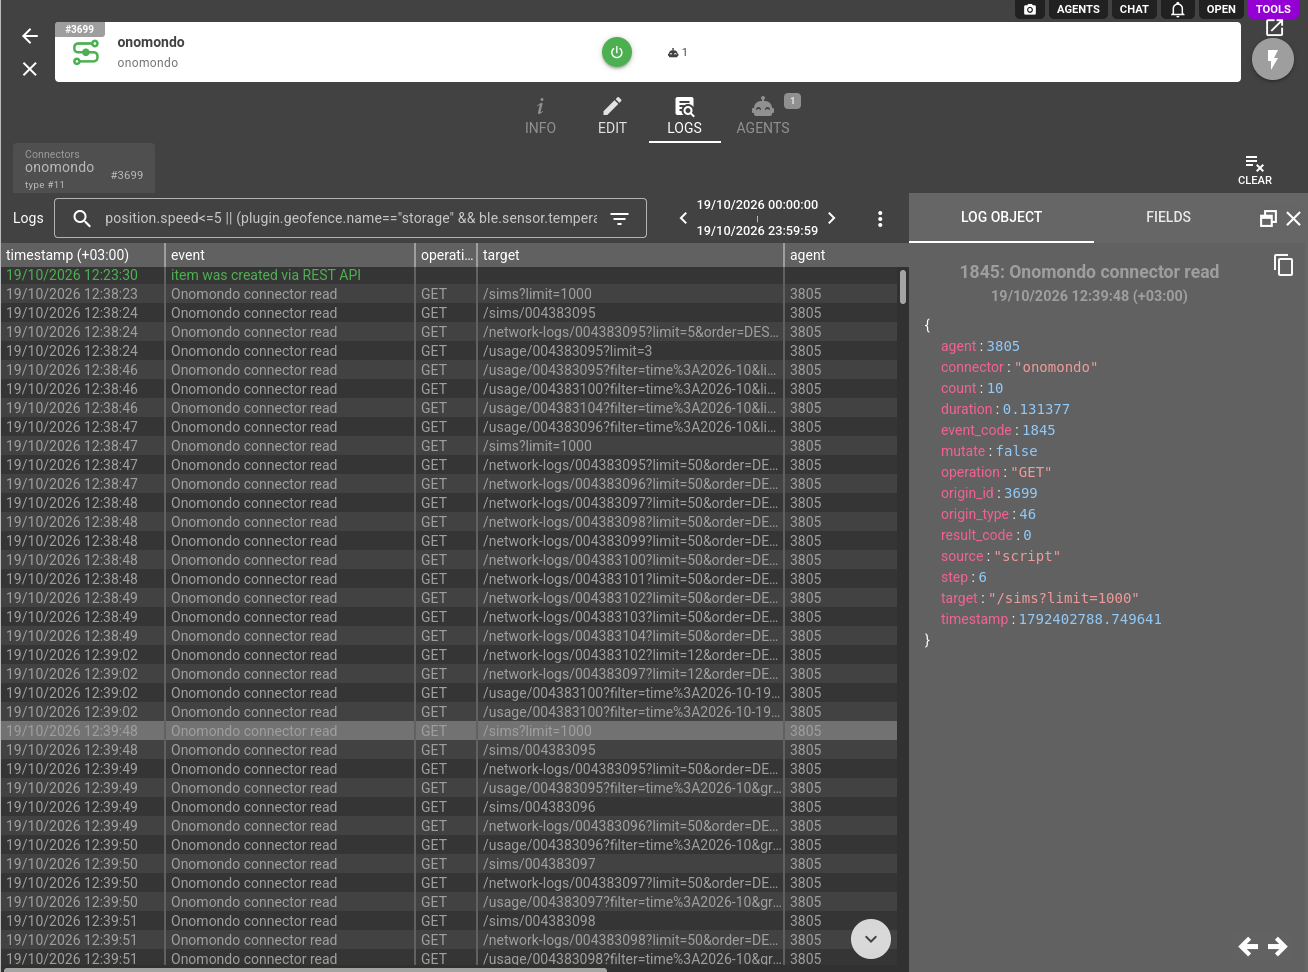The width and height of the screenshot is (1308, 972).
Task: Switch to the FIELDS tab
Action: [x=1168, y=217]
